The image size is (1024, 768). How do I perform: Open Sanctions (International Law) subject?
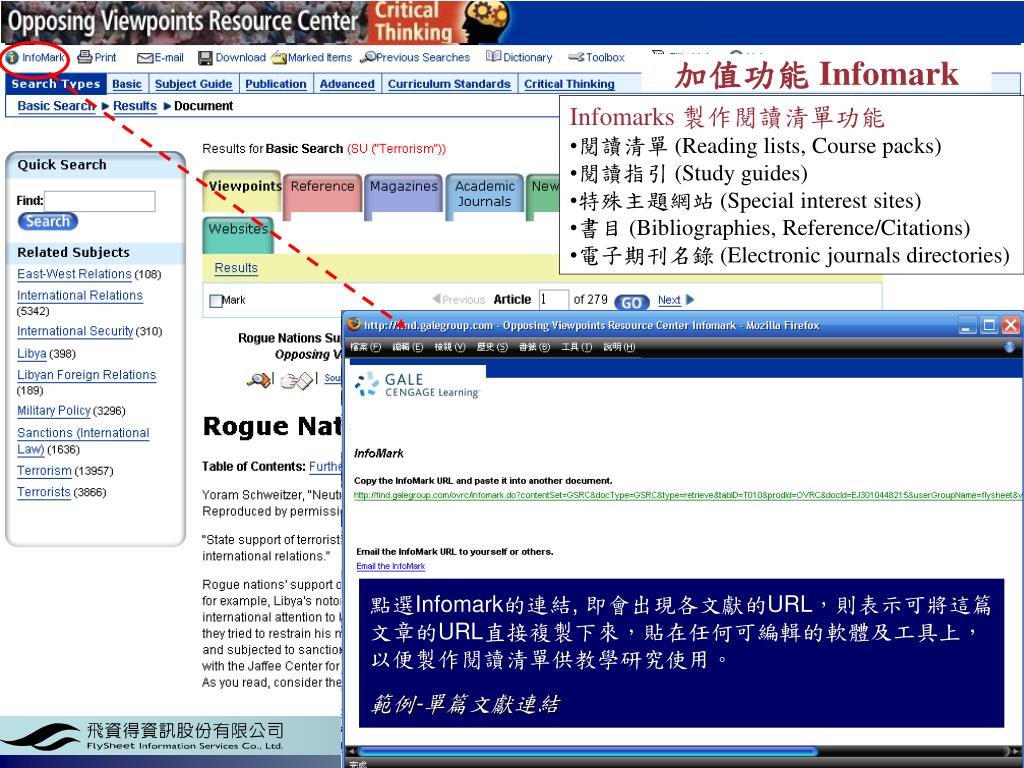point(83,441)
